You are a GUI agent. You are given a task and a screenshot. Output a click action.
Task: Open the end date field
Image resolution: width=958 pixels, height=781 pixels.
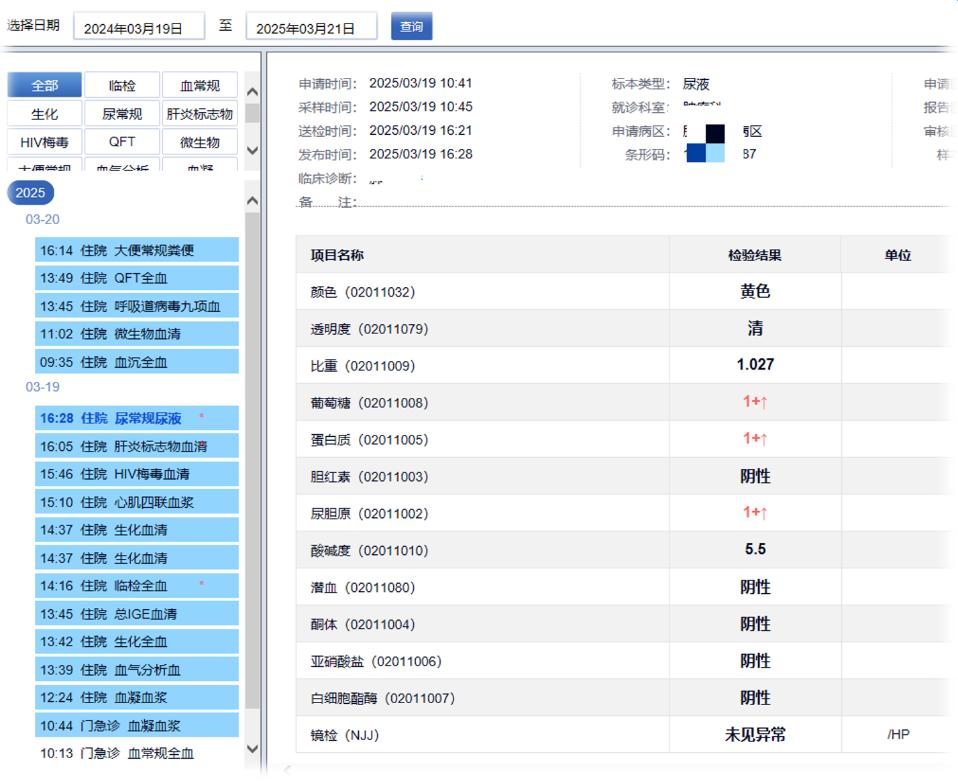[311, 28]
